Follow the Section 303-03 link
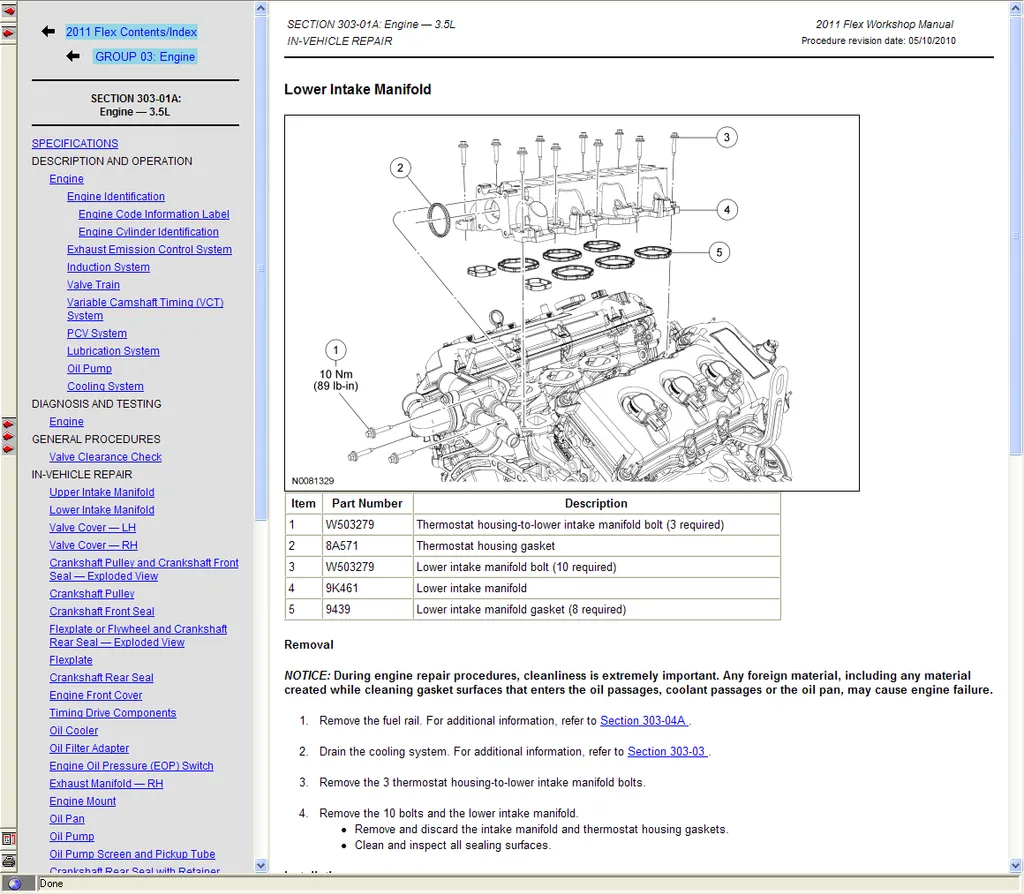The image size is (1024, 894). point(667,751)
